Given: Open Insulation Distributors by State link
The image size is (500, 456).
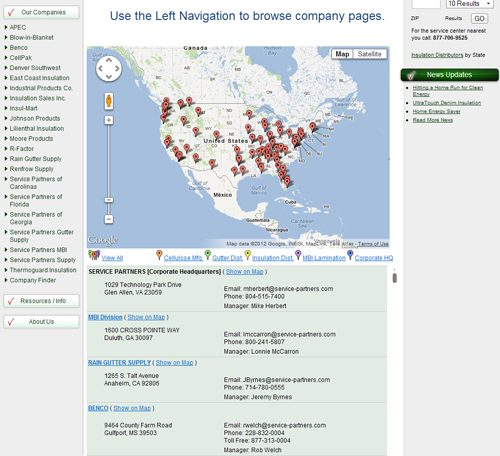Looking at the screenshot, I should coord(437,55).
